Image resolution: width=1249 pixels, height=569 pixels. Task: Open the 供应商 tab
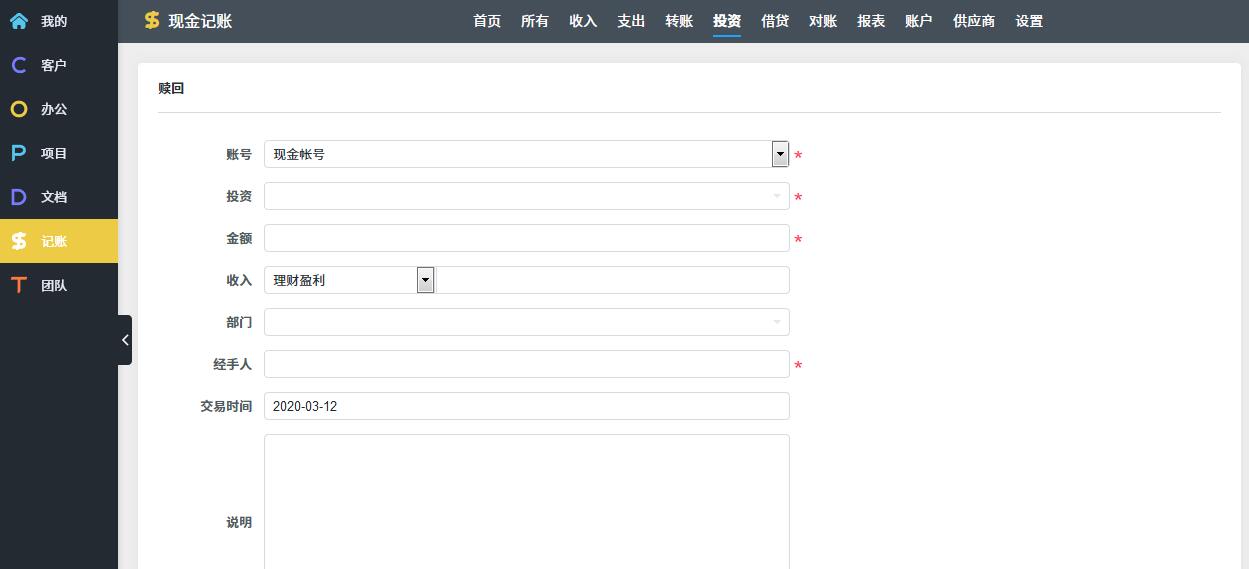tap(974, 21)
